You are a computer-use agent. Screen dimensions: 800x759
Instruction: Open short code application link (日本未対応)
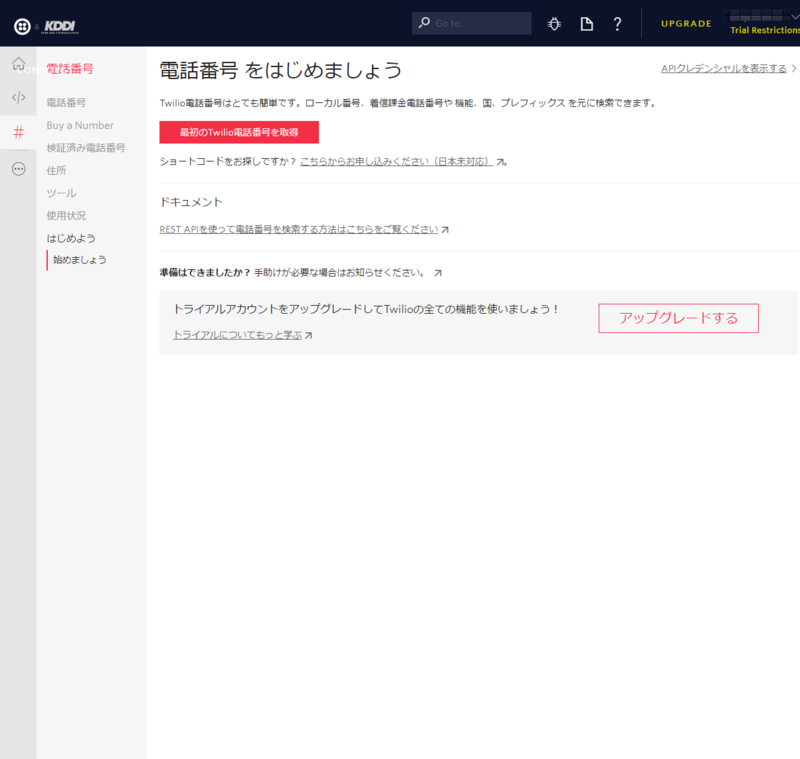tap(396, 162)
